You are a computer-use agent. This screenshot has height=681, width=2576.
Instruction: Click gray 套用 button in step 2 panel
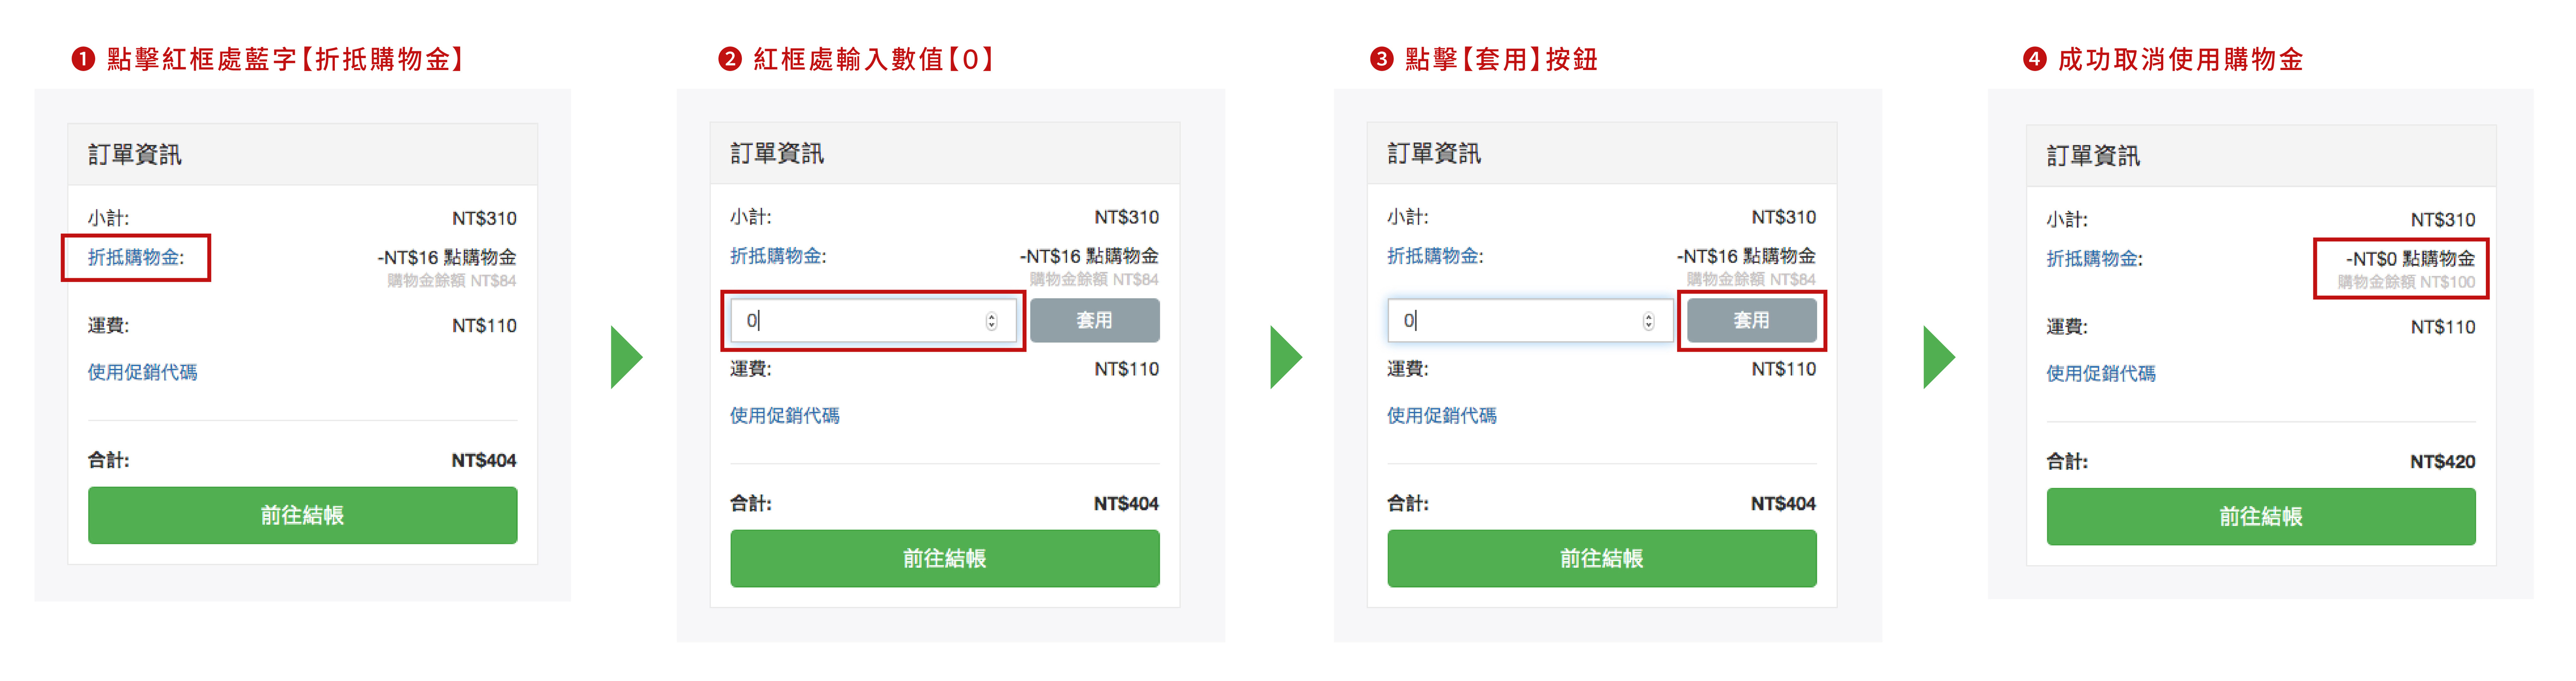tap(1094, 321)
